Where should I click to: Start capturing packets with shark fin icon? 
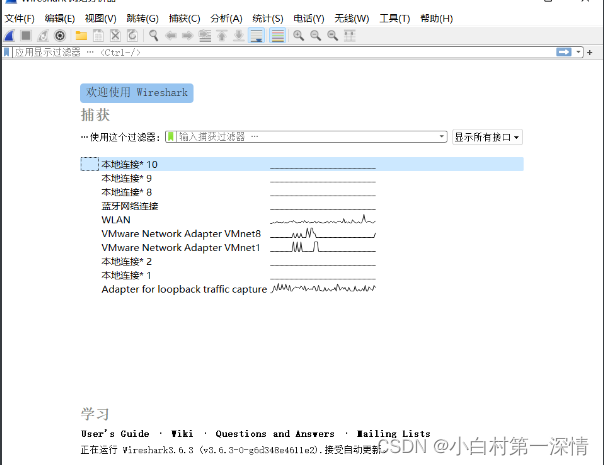click(x=9, y=36)
